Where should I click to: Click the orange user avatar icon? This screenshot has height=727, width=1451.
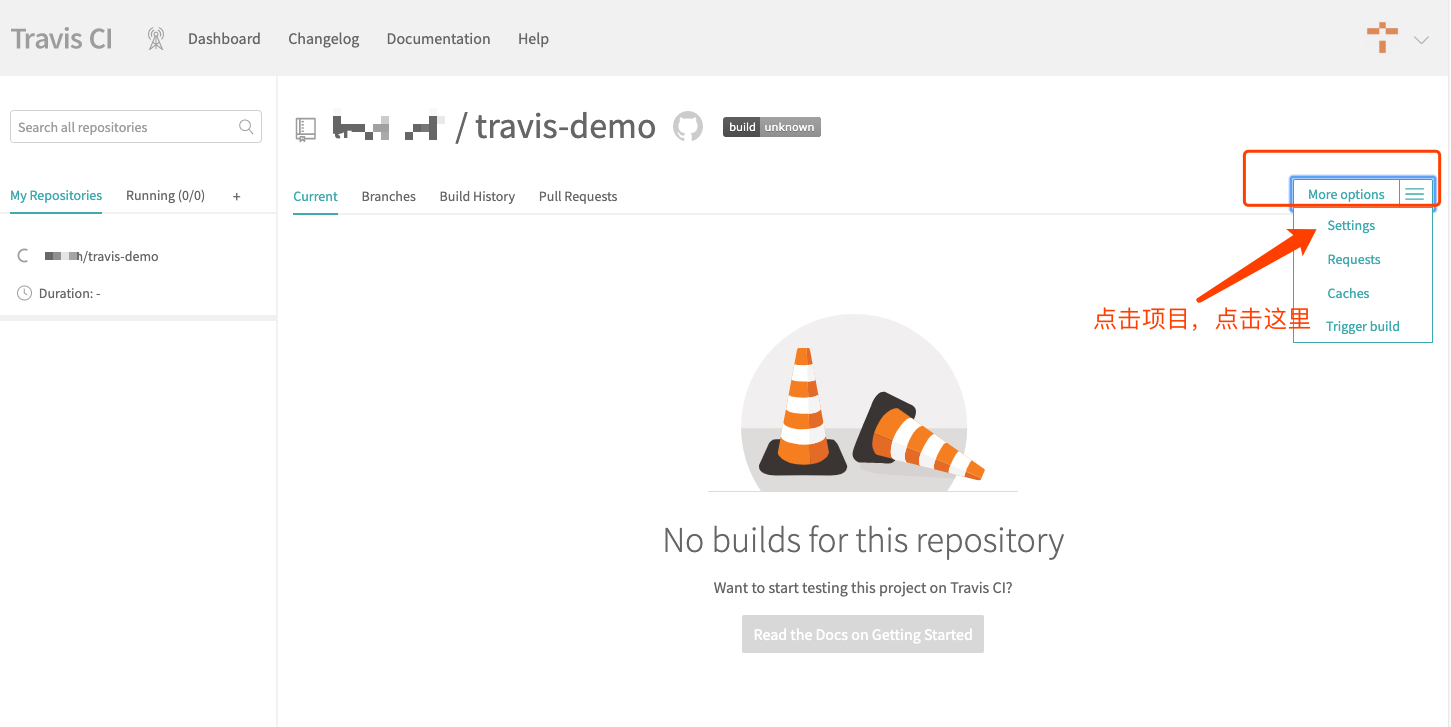coord(1382,39)
